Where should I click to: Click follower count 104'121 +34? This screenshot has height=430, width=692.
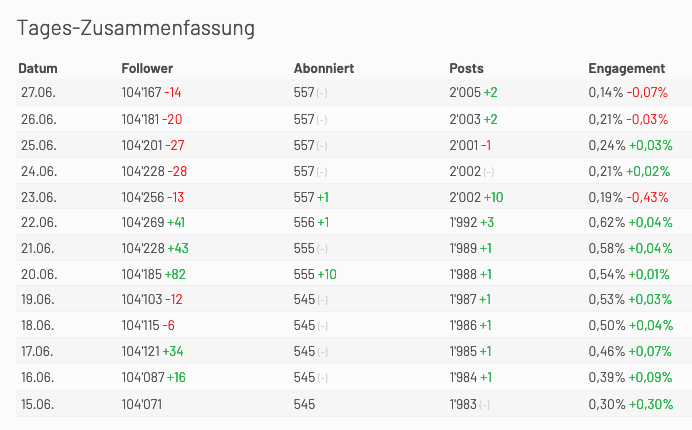[152, 351]
